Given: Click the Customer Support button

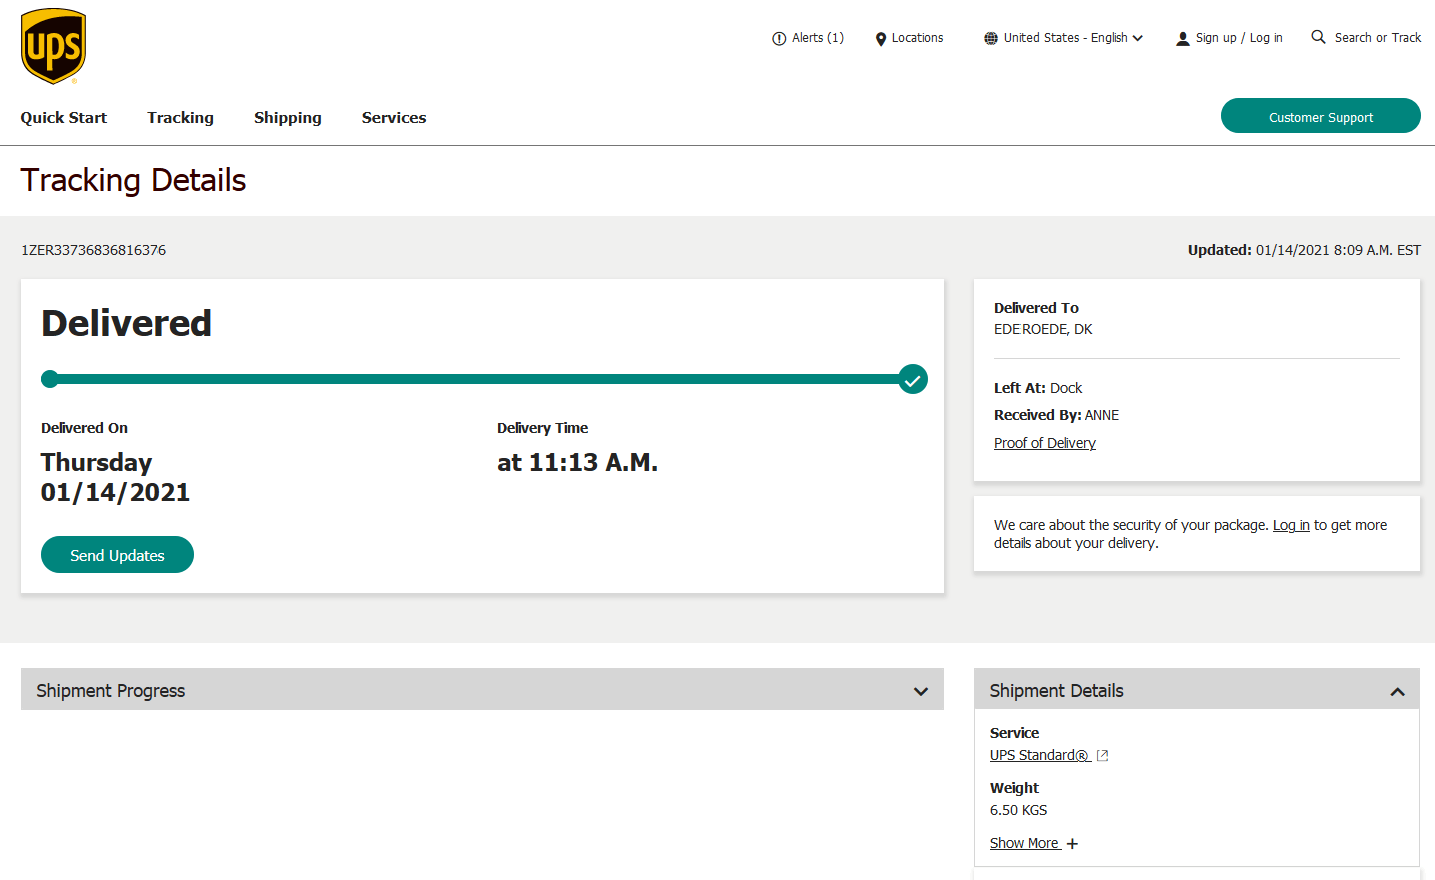Looking at the screenshot, I should tap(1321, 116).
